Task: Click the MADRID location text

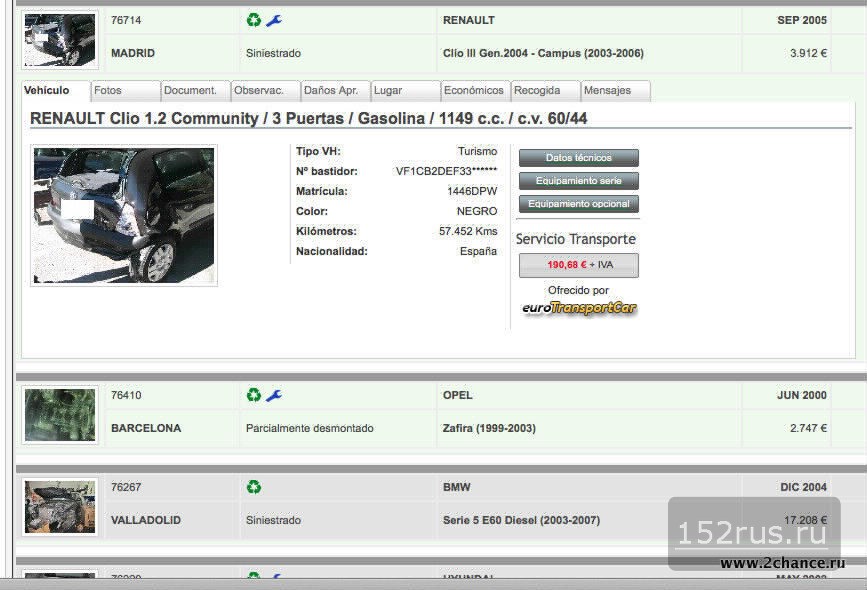Action: tap(133, 53)
